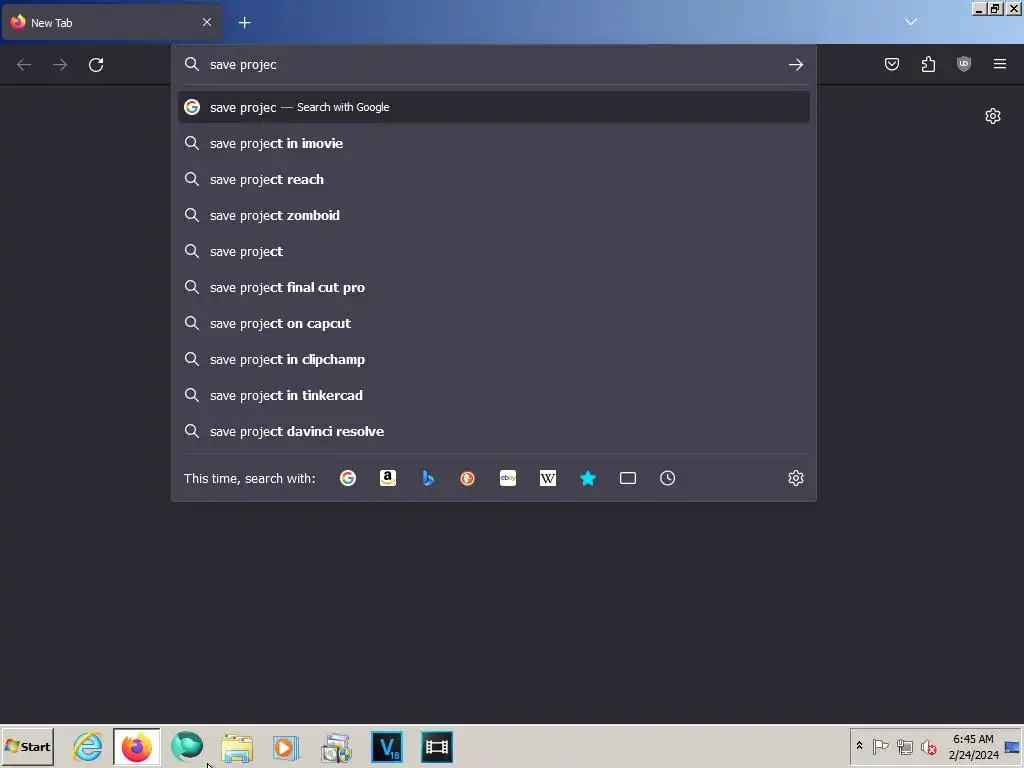Open the Firefox application menu

1000,64
